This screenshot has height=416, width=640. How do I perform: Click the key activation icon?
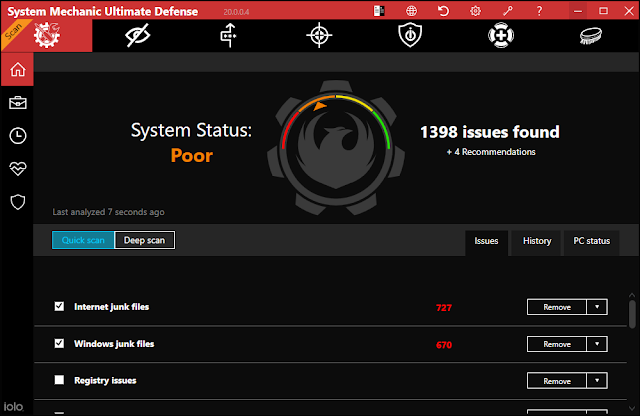pyautogui.click(x=507, y=11)
